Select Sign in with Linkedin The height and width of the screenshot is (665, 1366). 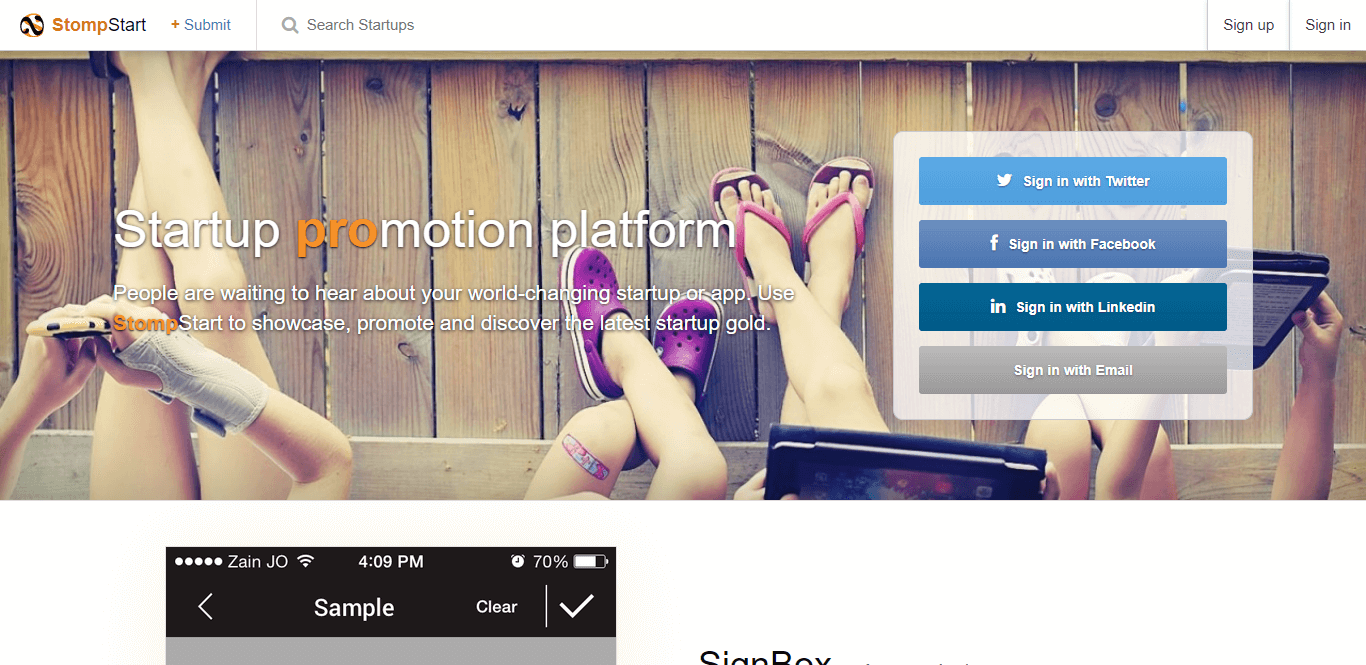click(1073, 307)
